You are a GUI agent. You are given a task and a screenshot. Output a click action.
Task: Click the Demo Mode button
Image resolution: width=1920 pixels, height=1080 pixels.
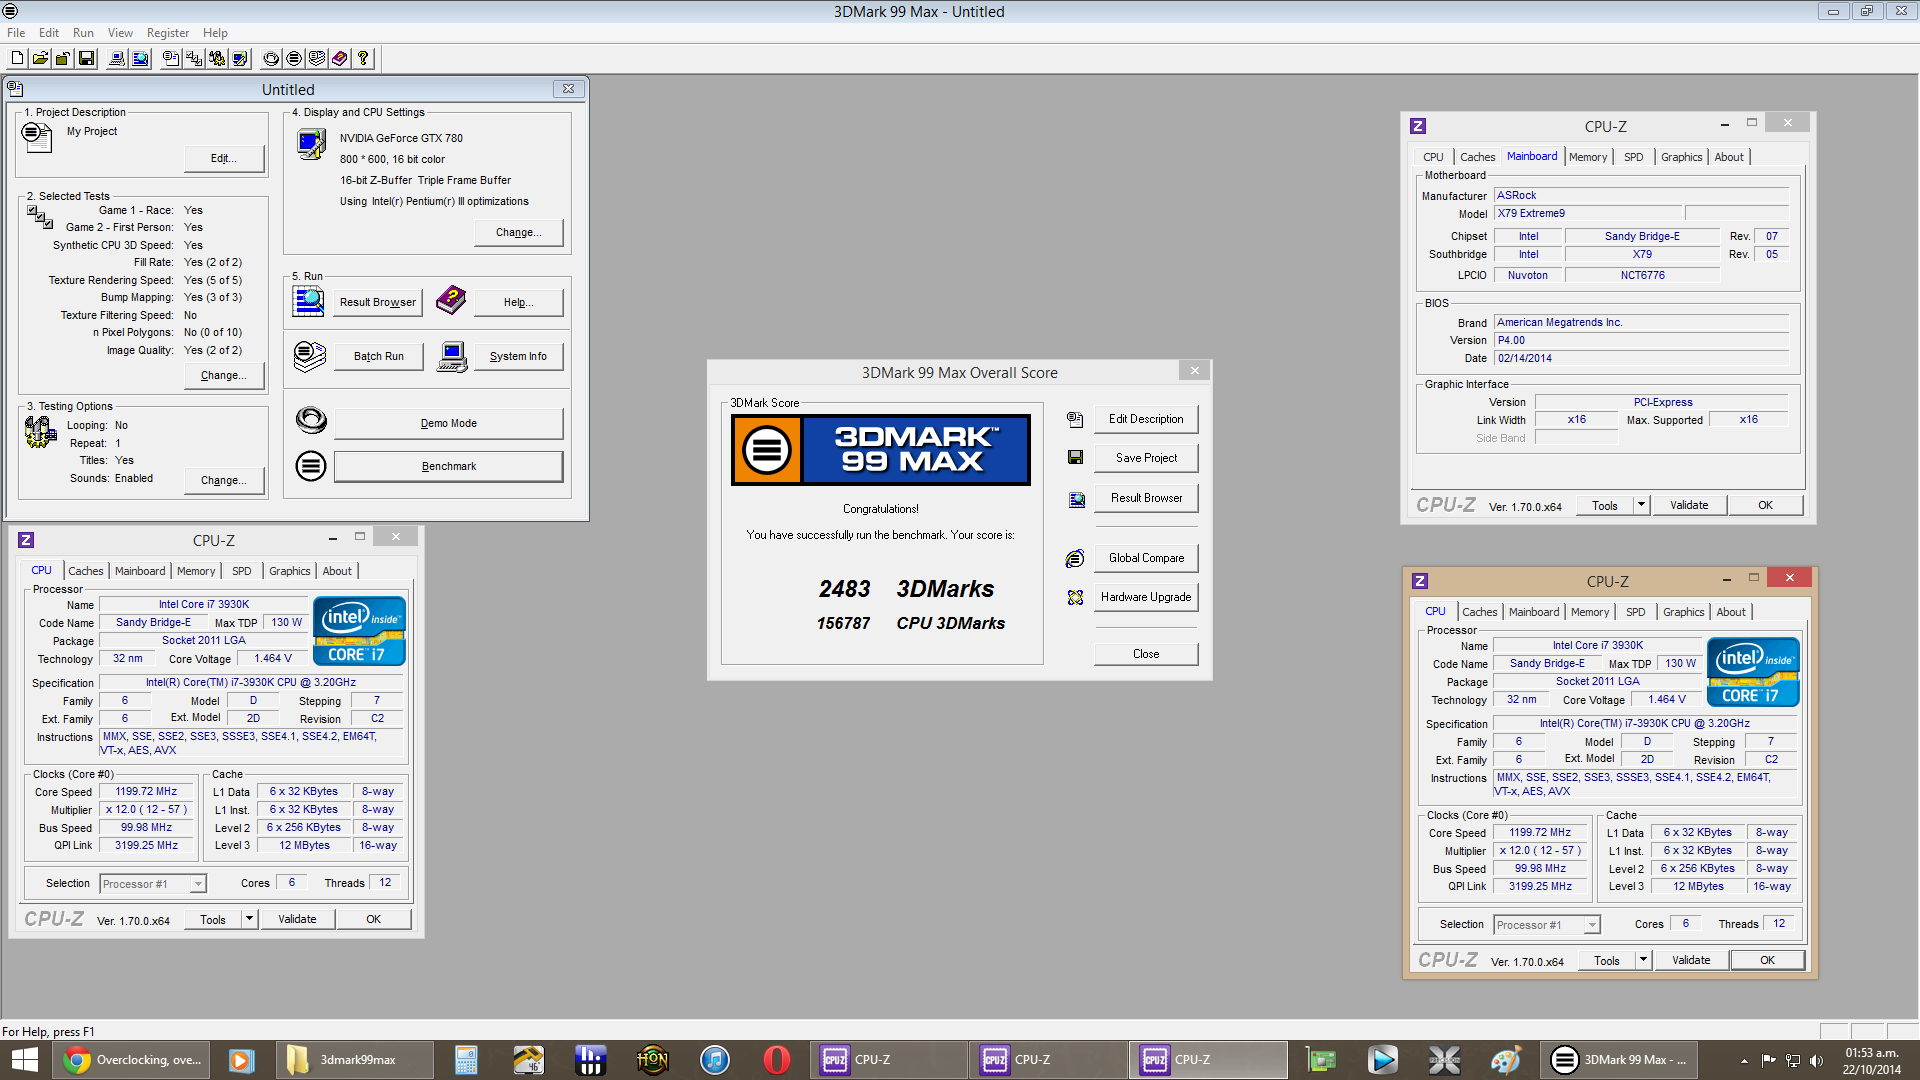pyautogui.click(x=448, y=423)
